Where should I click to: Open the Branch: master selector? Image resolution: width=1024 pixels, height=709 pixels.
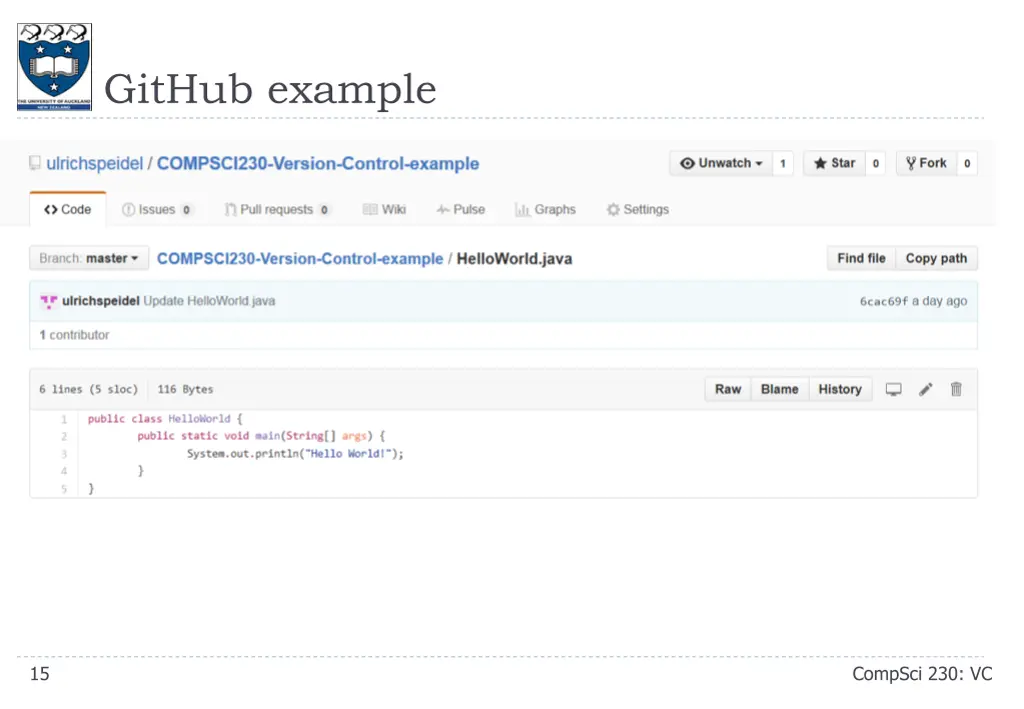click(x=89, y=259)
